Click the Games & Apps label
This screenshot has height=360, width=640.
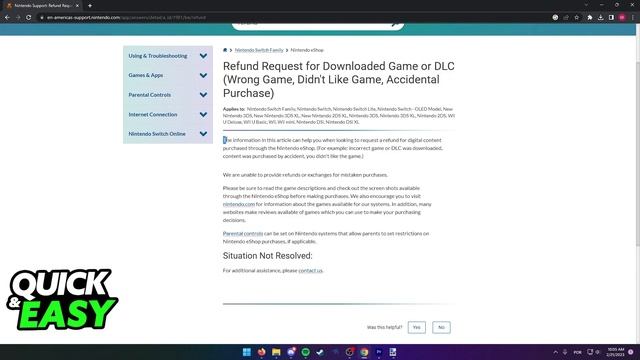(x=146, y=76)
